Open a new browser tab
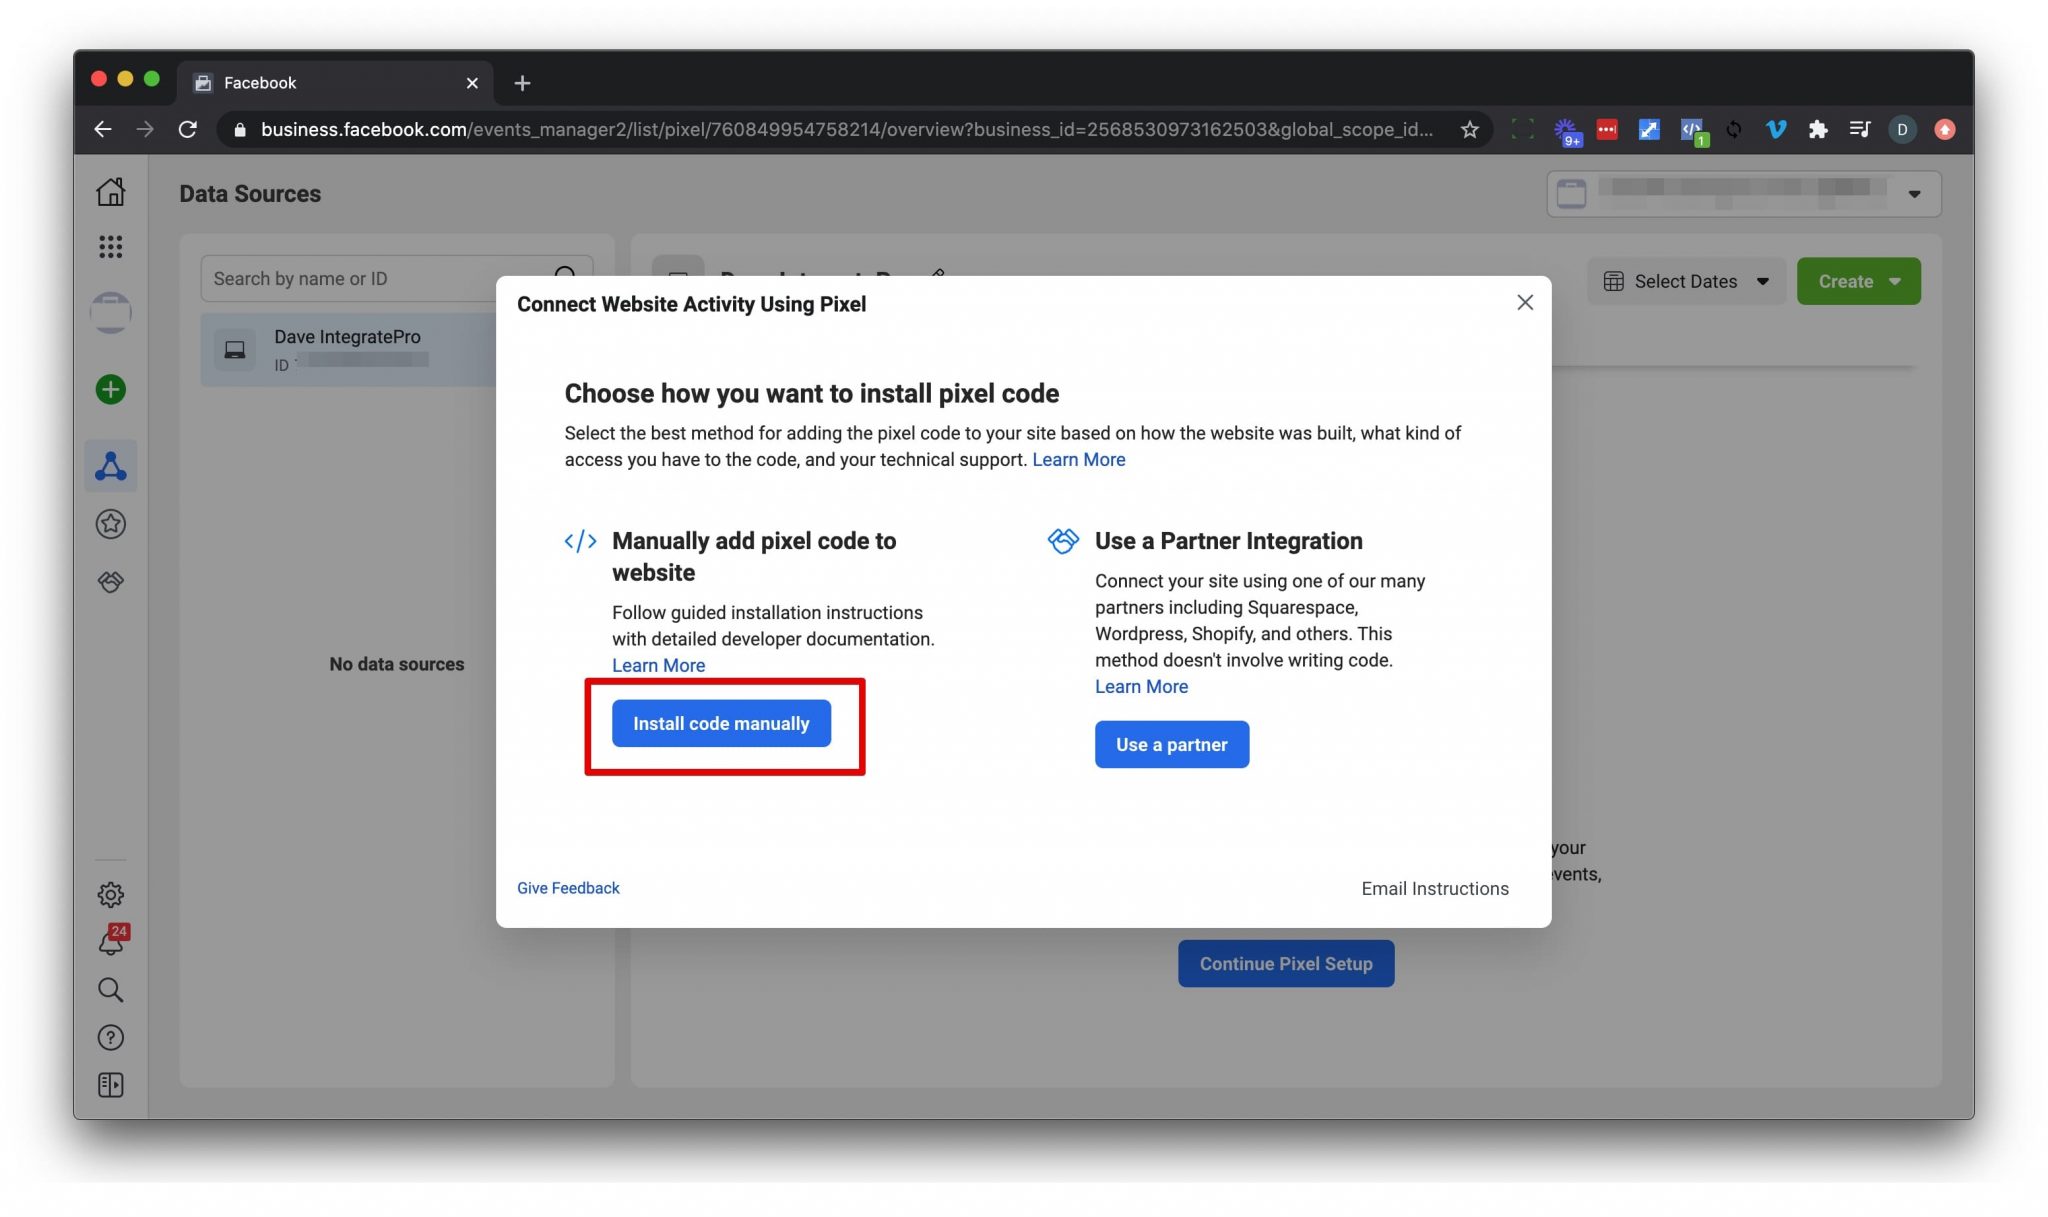This screenshot has height=1217, width=2048. pyautogui.click(x=521, y=82)
